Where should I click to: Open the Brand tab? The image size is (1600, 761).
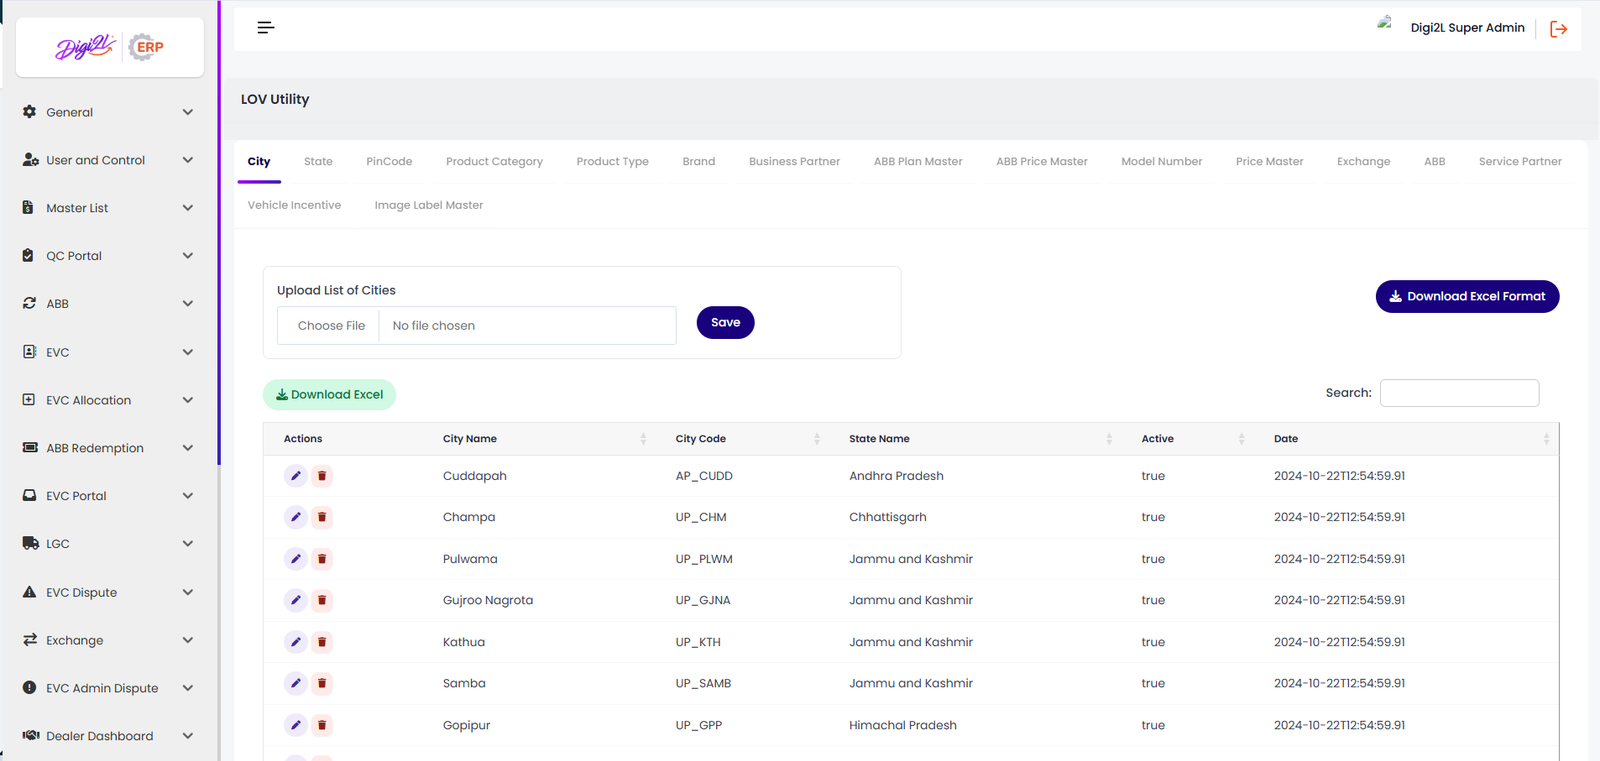[699, 161]
